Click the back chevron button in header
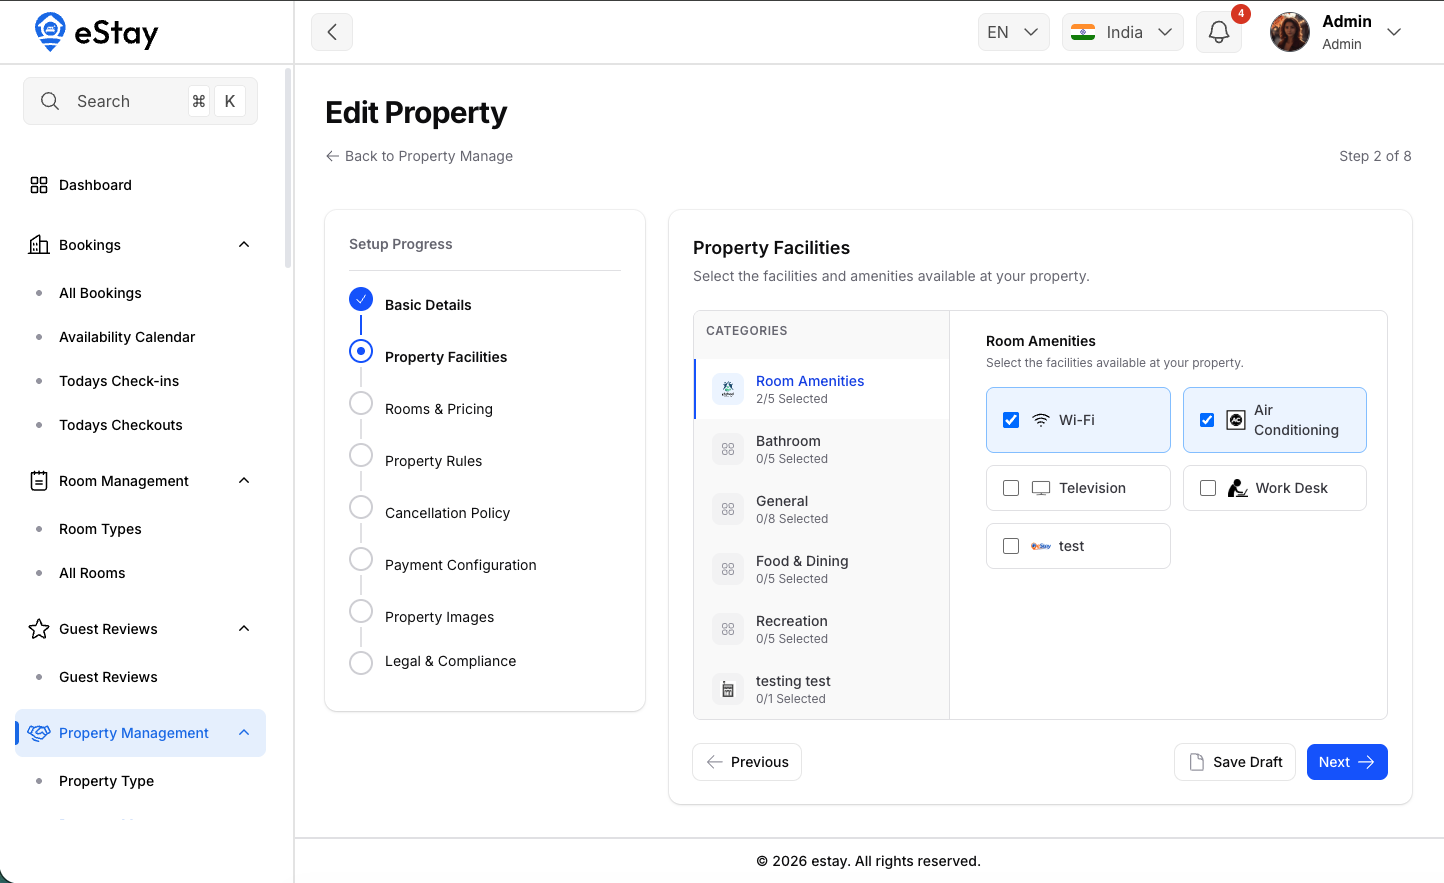This screenshot has height=883, width=1444. pos(332,32)
